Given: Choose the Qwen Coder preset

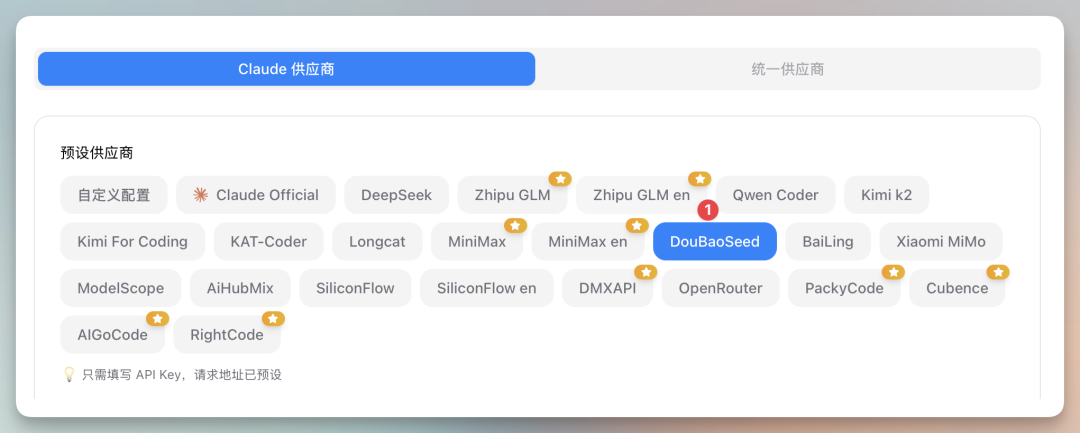Looking at the screenshot, I should click(776, 195).
